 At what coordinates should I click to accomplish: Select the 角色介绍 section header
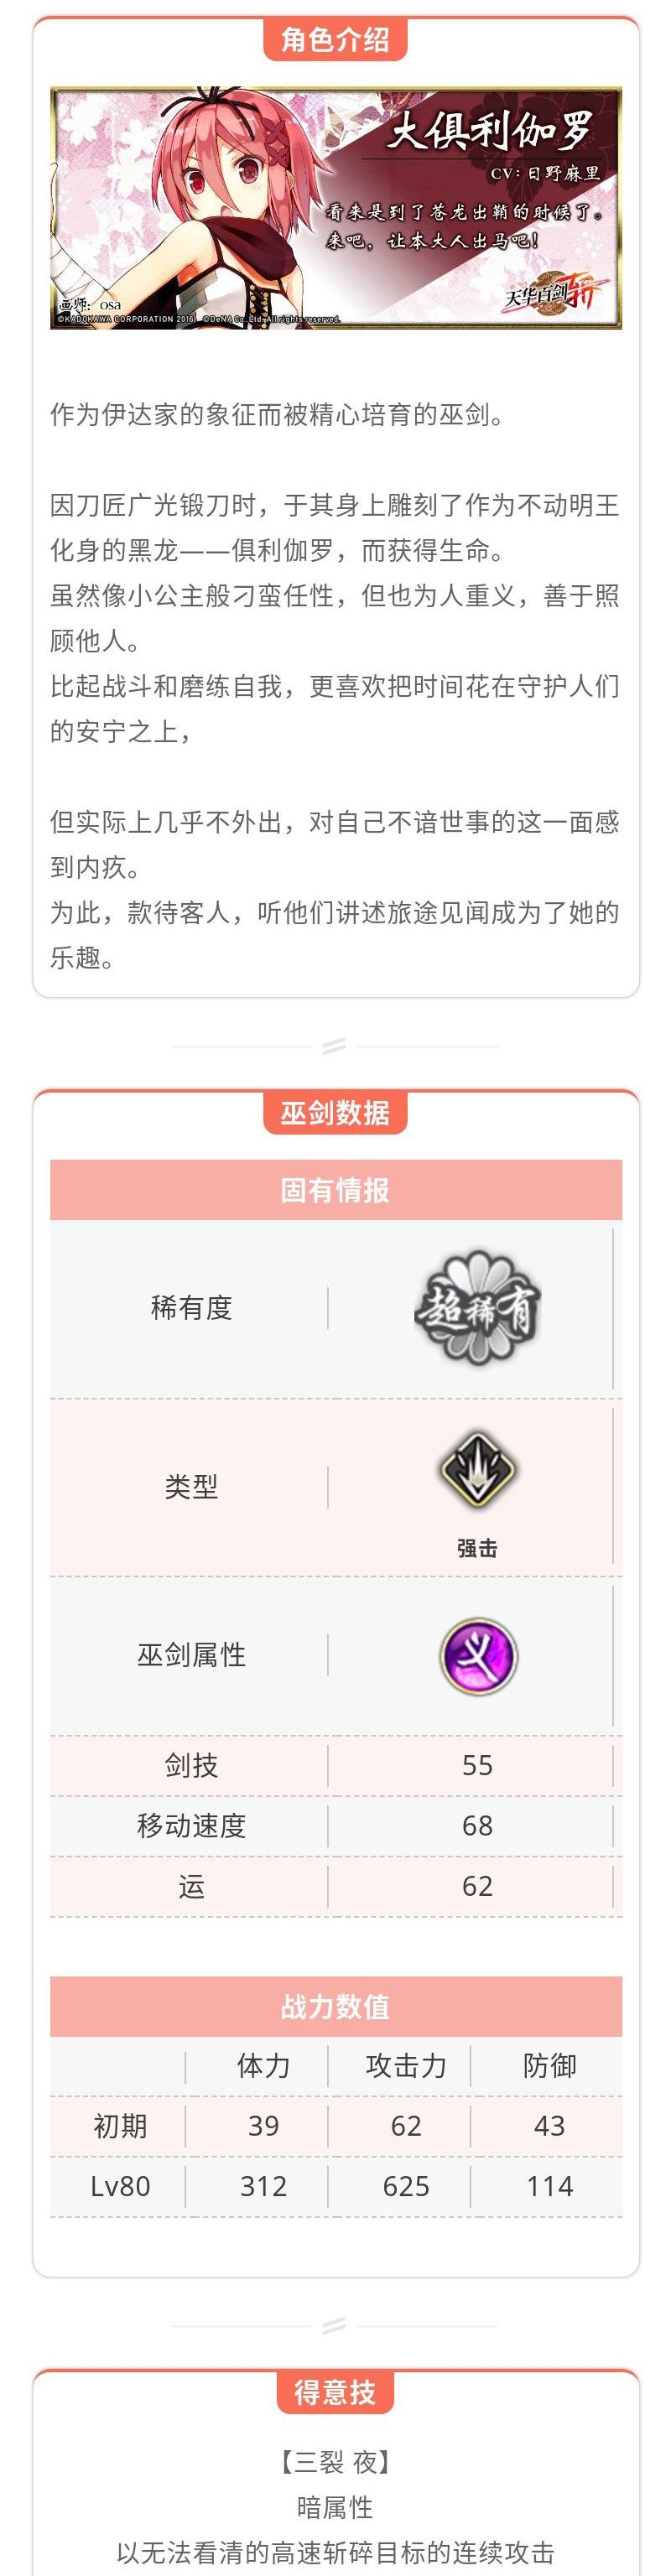tap(335, 40)
